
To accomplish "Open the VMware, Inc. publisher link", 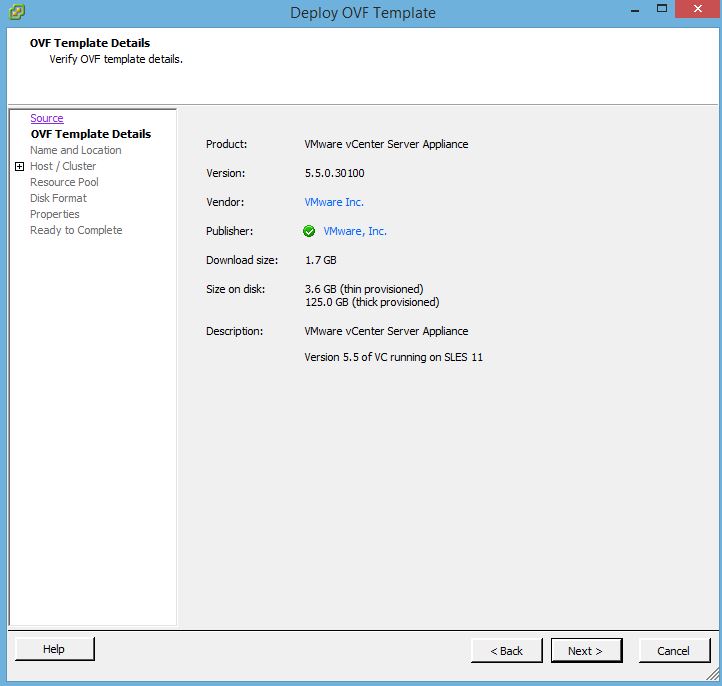I will tap(355, 231).
